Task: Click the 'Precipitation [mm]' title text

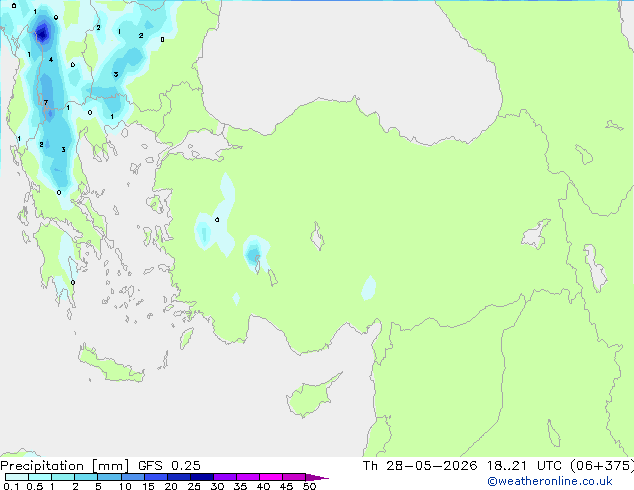Action: pos(65,466)
